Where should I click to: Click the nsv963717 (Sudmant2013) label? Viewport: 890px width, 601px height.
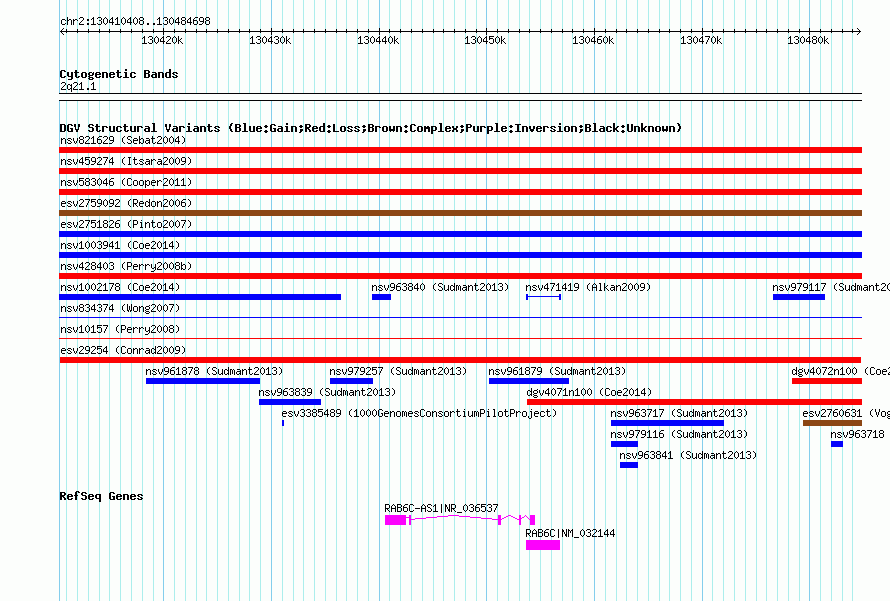(679, 413)
